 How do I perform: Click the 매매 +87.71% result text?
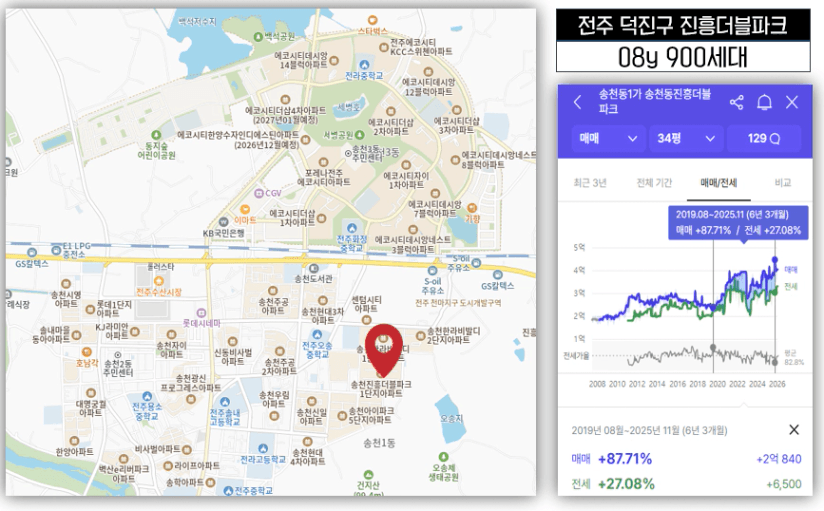[x=612, y=459]
